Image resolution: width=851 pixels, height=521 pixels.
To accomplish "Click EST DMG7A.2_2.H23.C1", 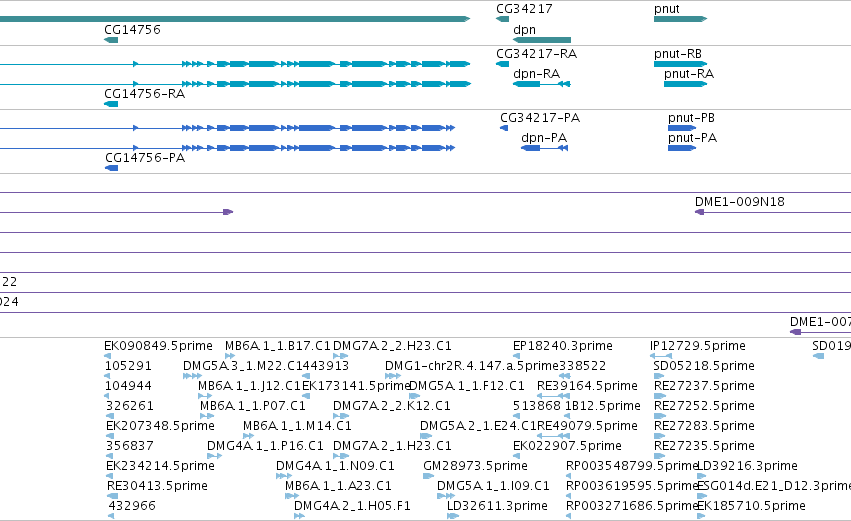I will (392, 346).
